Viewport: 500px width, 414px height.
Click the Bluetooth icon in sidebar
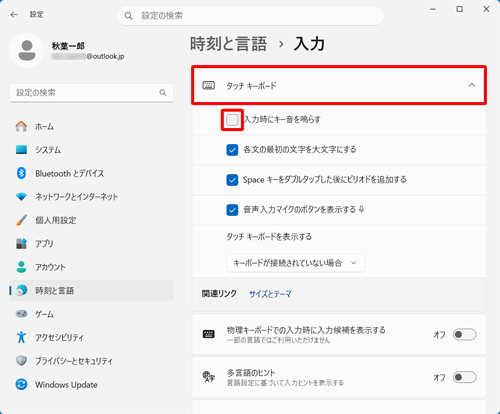point(21,173)
